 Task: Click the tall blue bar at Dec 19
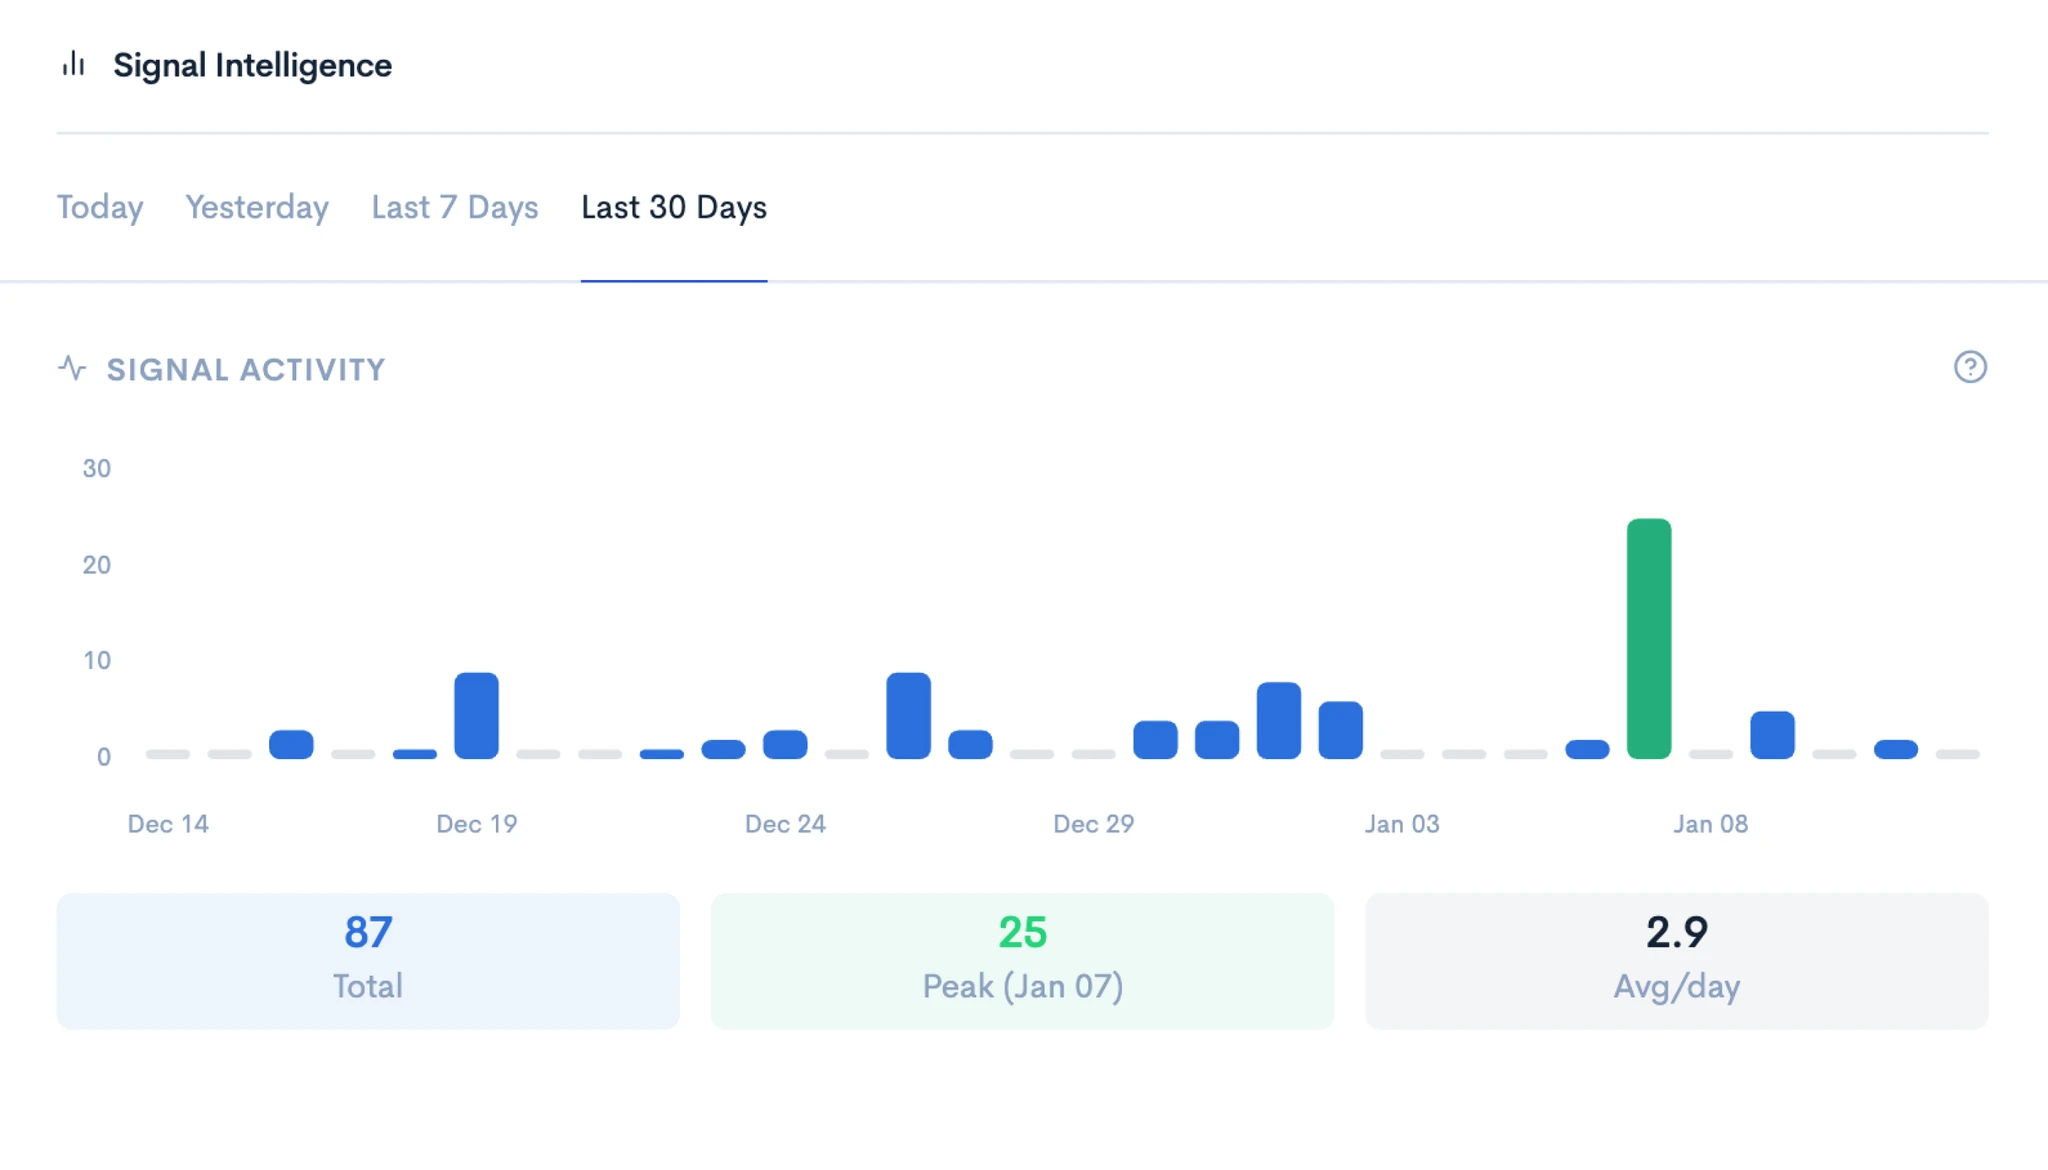pyautogui.click(x=476, y=715)
